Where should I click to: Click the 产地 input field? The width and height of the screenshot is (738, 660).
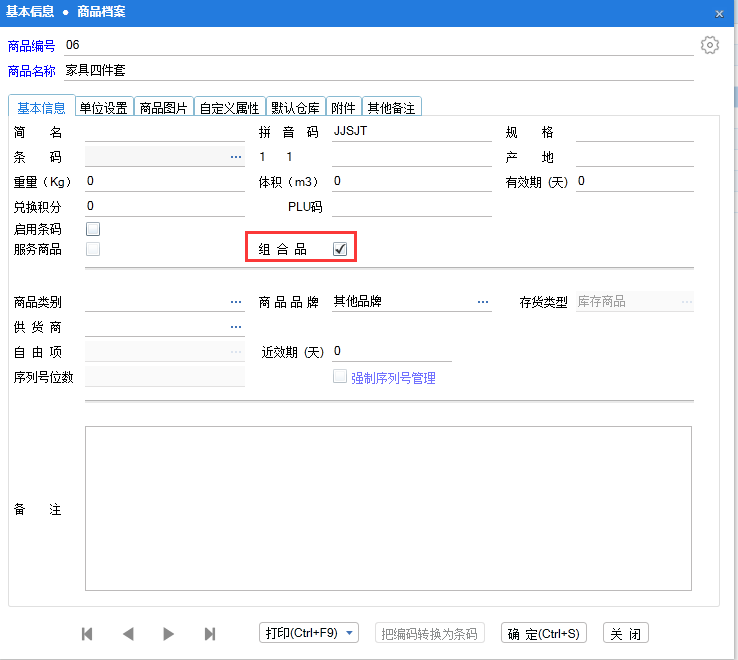pos(634,157)
